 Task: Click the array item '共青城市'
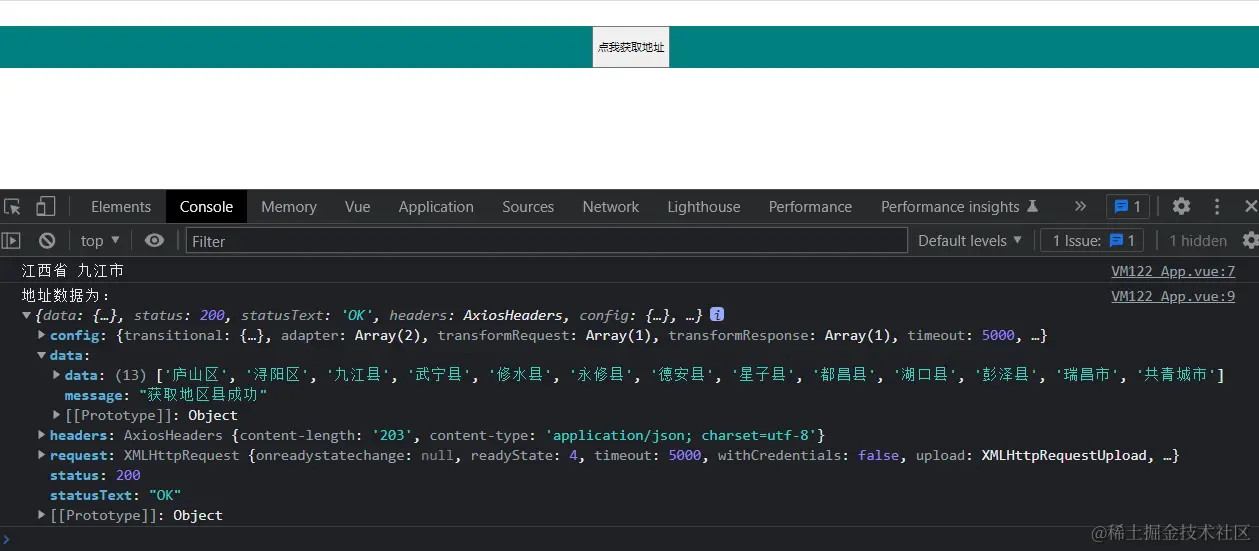click(1176, 375)
